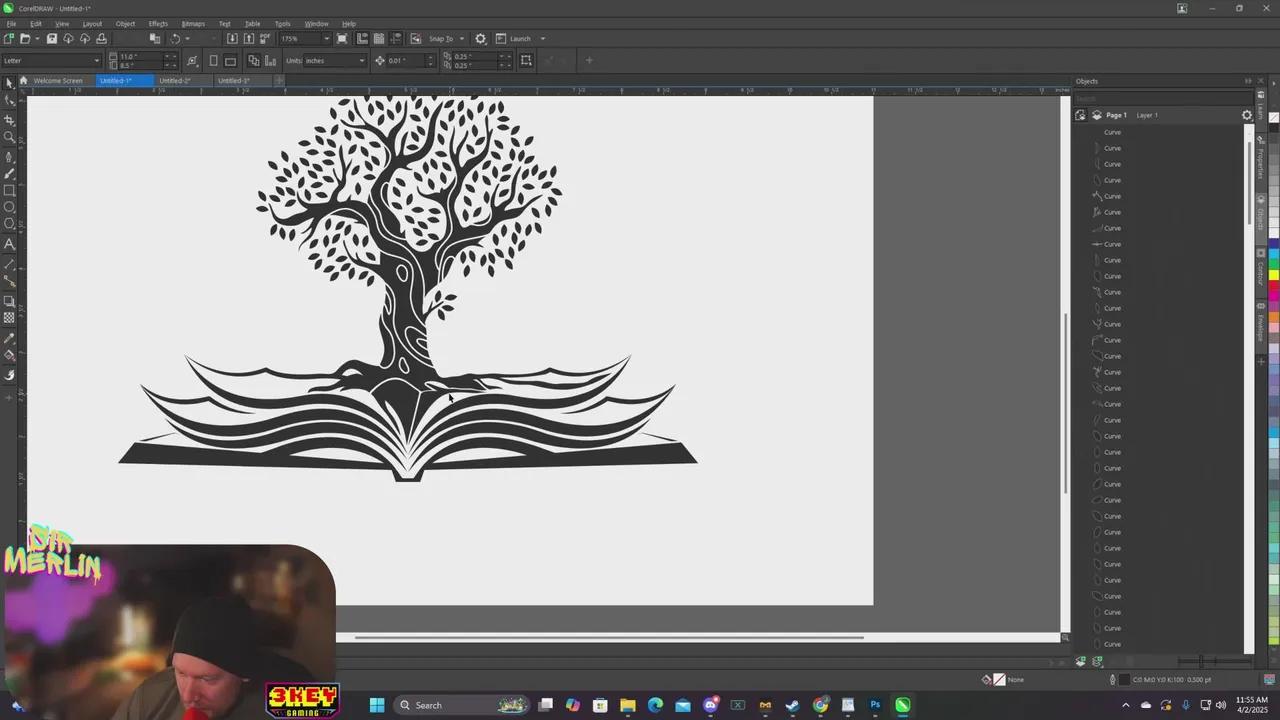The height and width of the screenshot is (720, 1280).
Task: Open the Bitmaps menu
Action: pyautogui.click(x=193, y=24)
